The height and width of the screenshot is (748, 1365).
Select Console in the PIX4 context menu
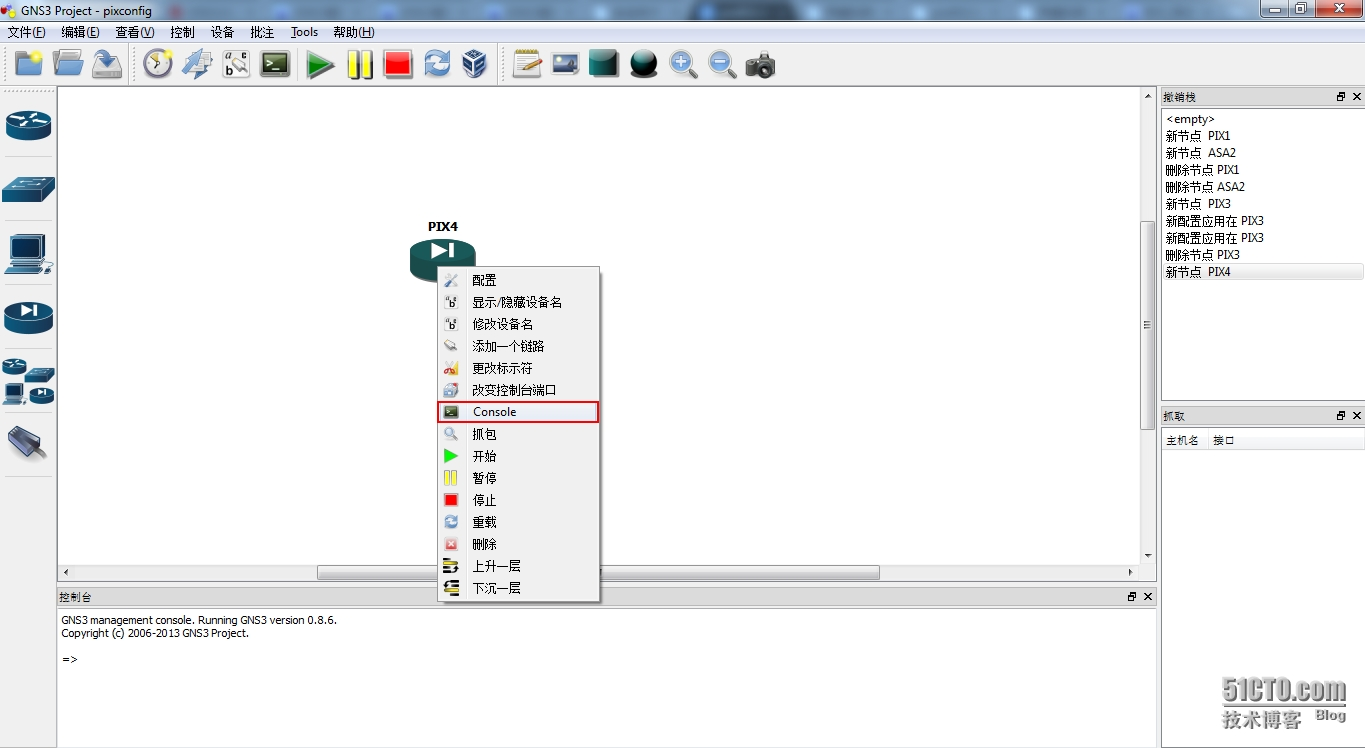coord(519,412)
